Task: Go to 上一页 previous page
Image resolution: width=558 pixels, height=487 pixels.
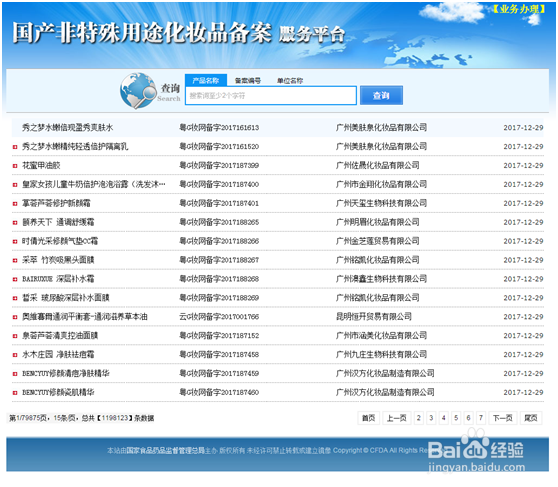Action: click(396, 418)
